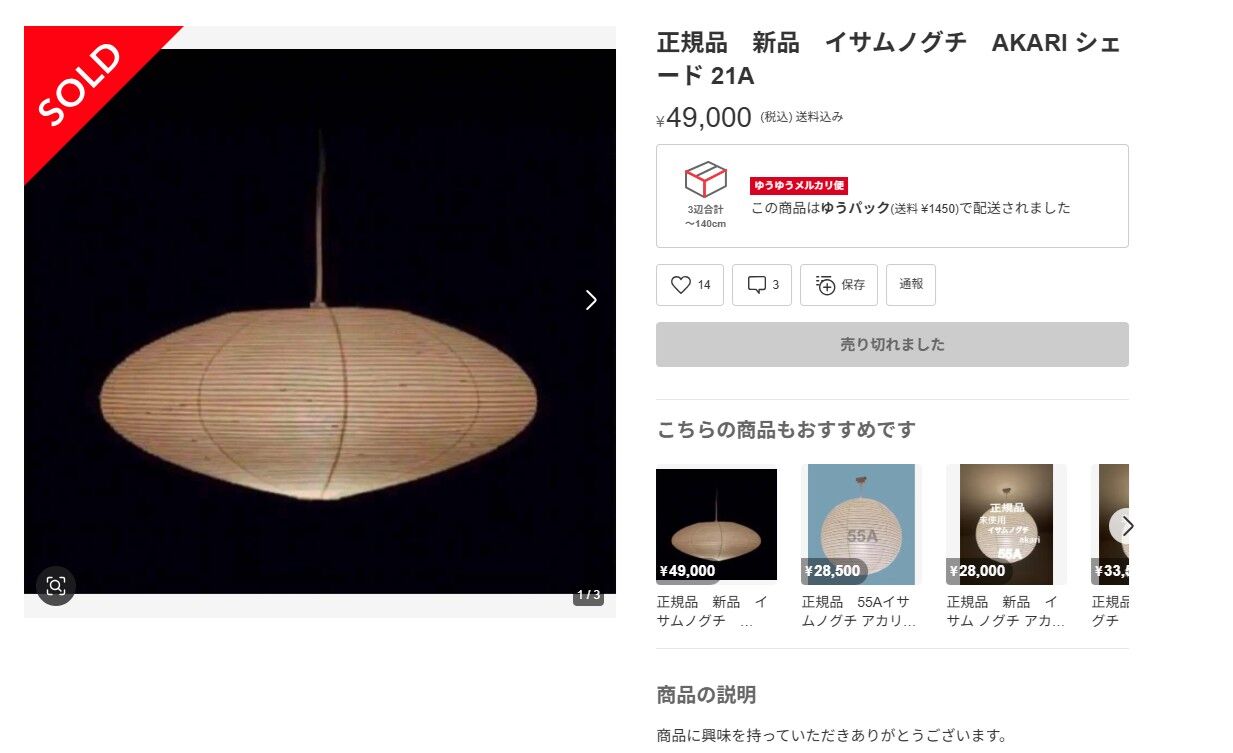Show more recommended items arrow
The image size is (1233, 753).
point(1127,526)
